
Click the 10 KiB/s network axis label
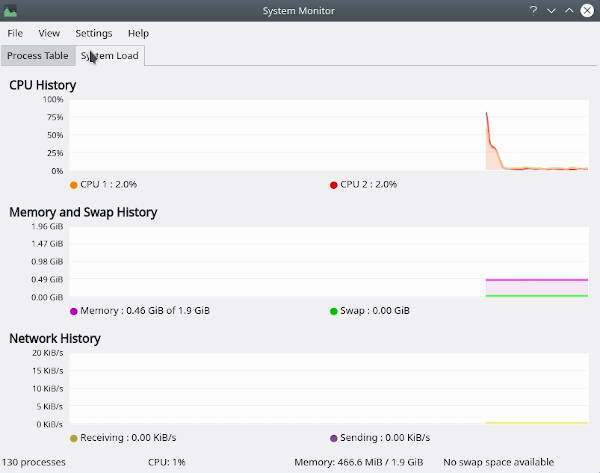[47, 388]
